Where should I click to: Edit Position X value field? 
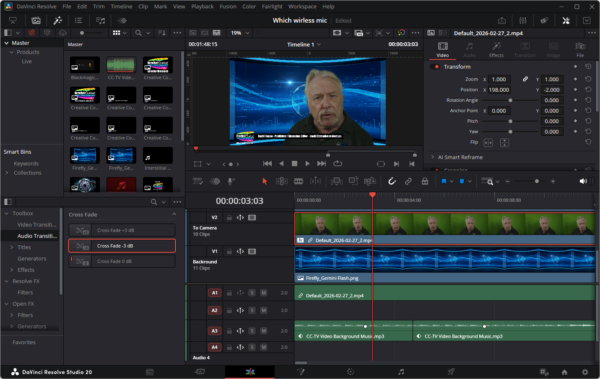[499, 90]
